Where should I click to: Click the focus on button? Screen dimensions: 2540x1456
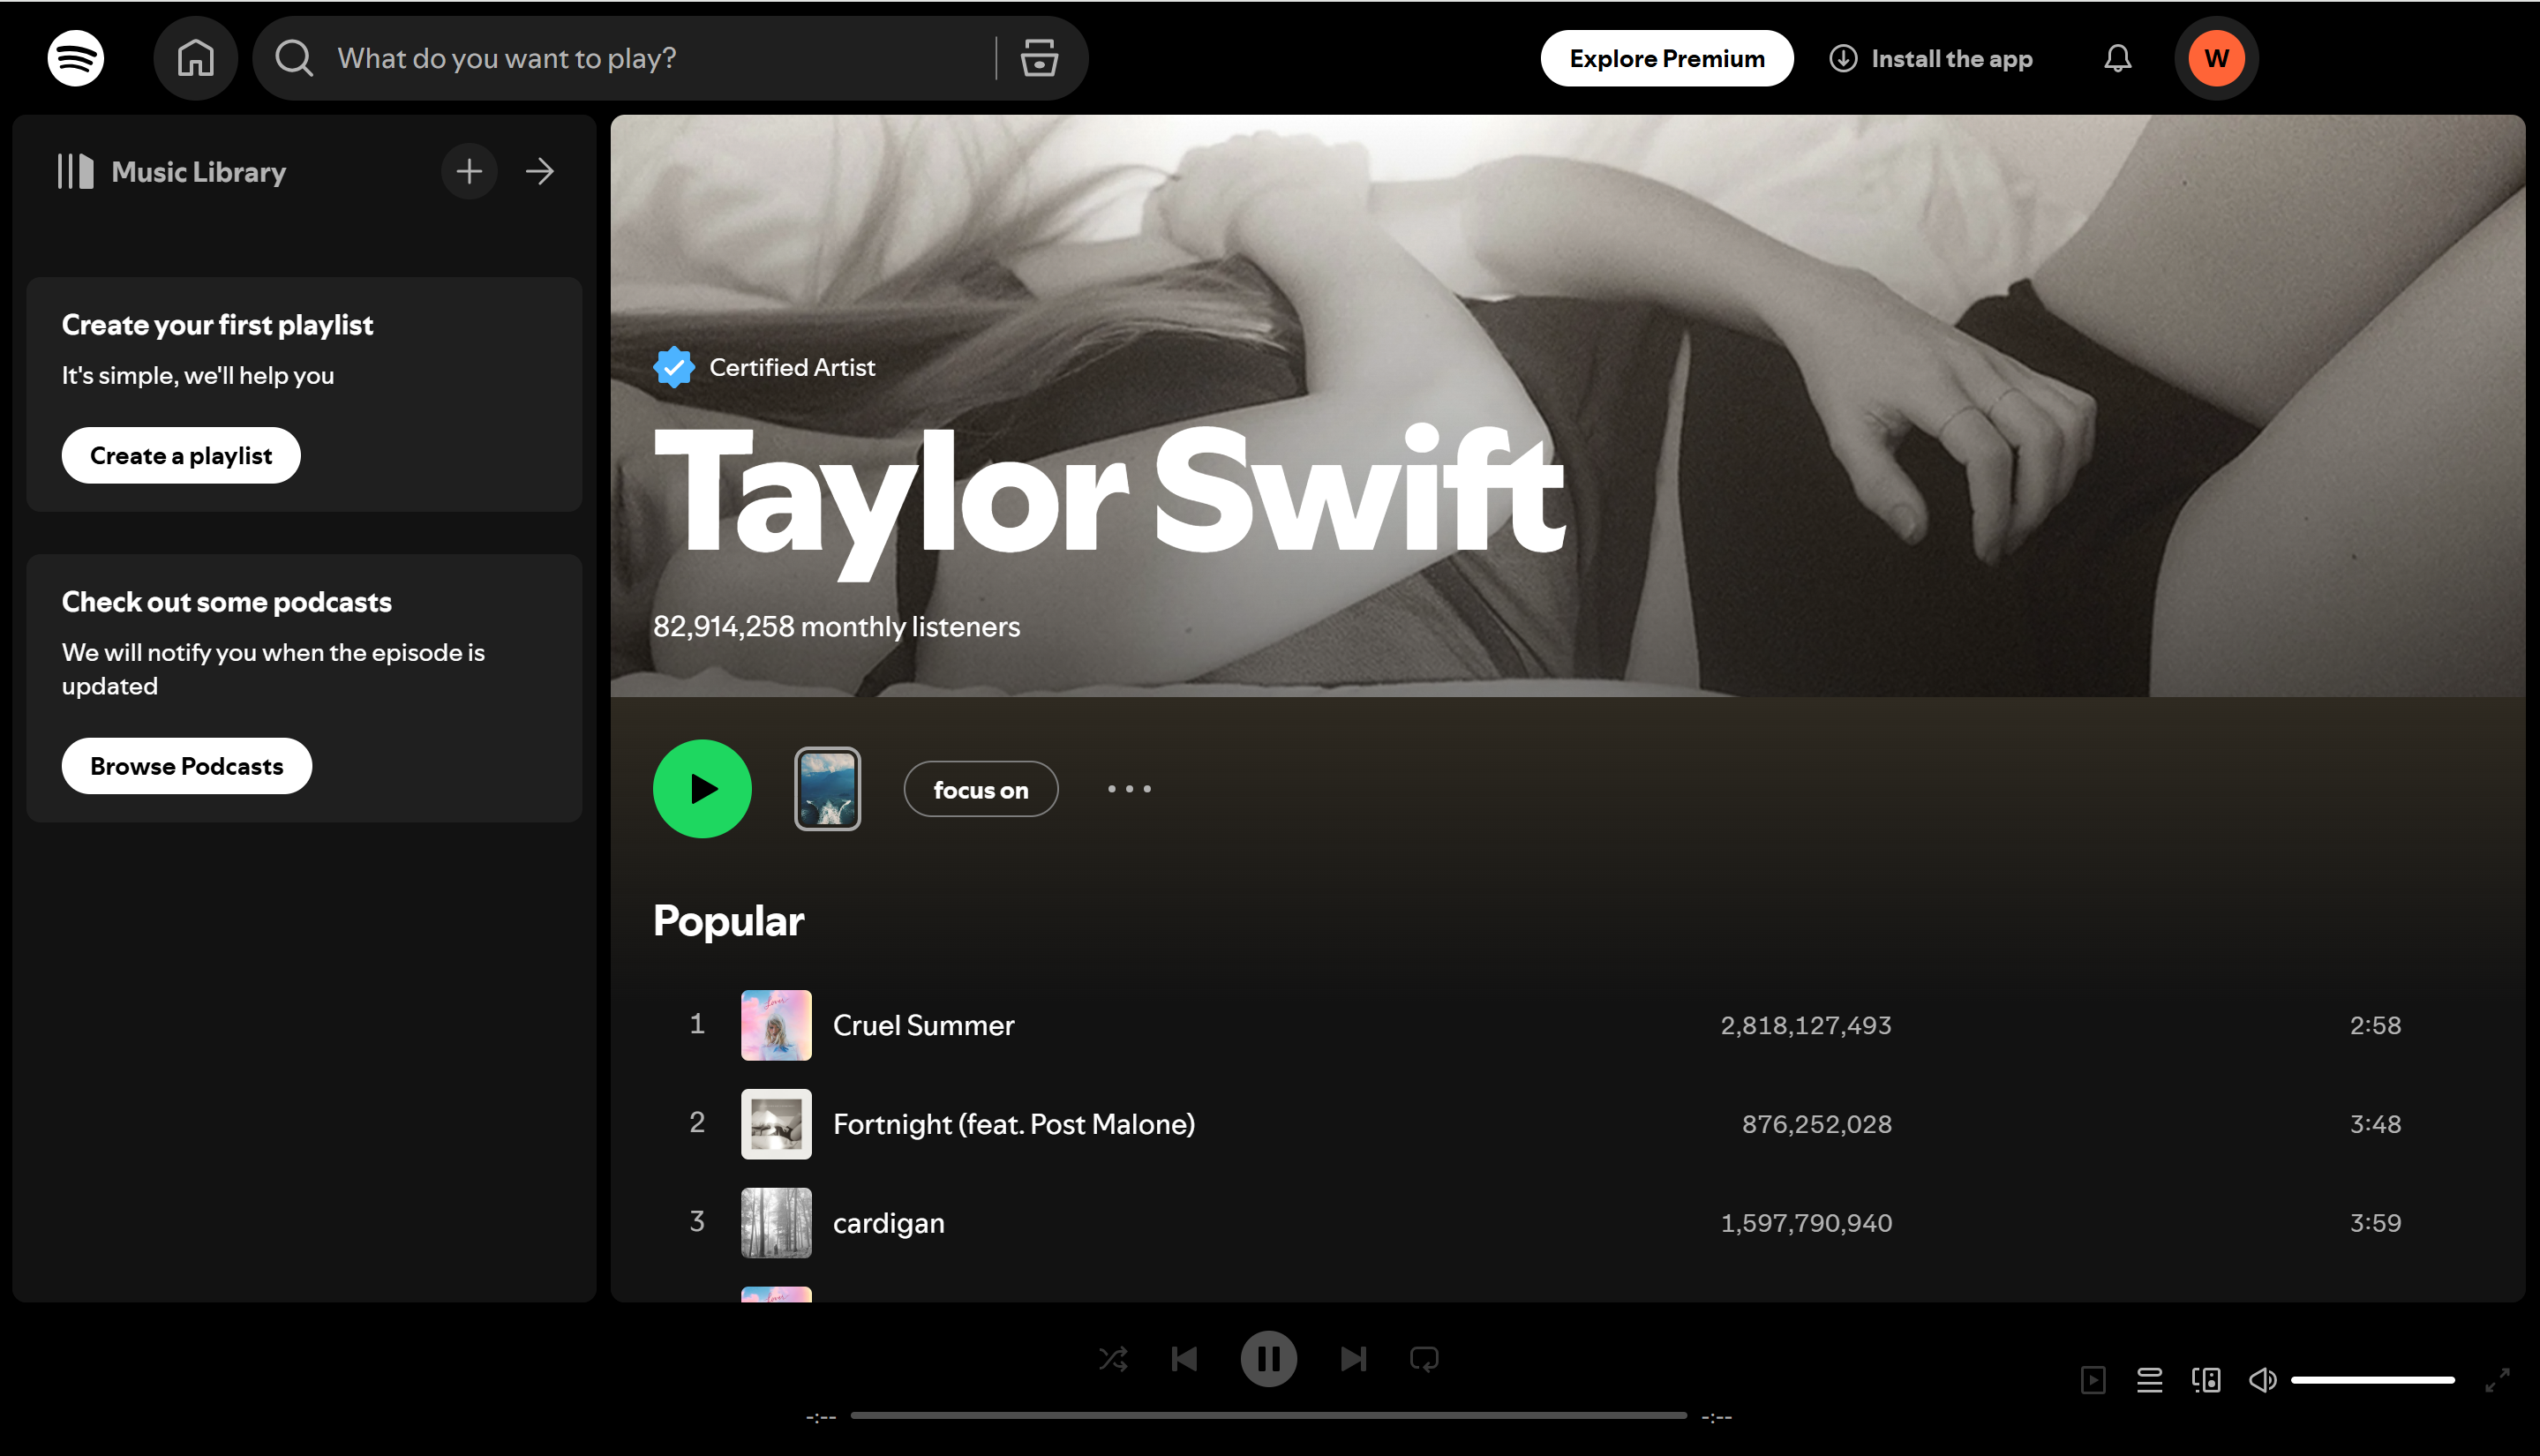coord(980,789)
